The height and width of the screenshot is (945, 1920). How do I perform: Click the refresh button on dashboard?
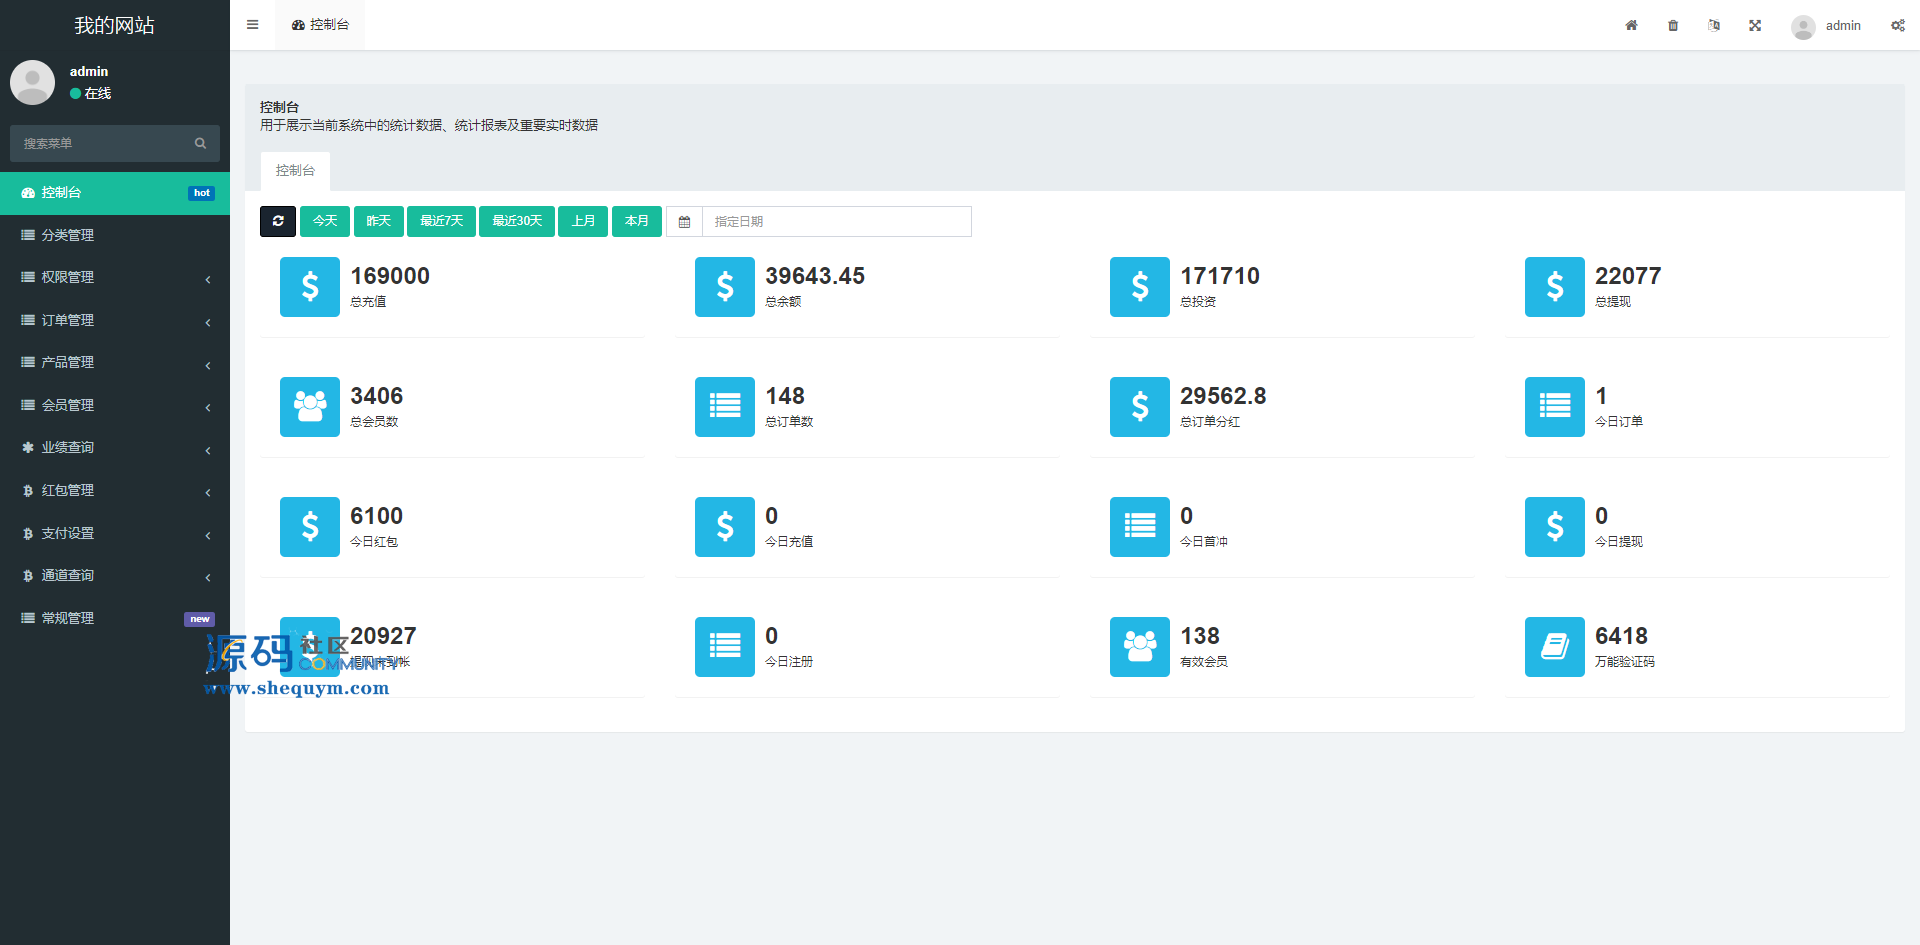(278, 221)
